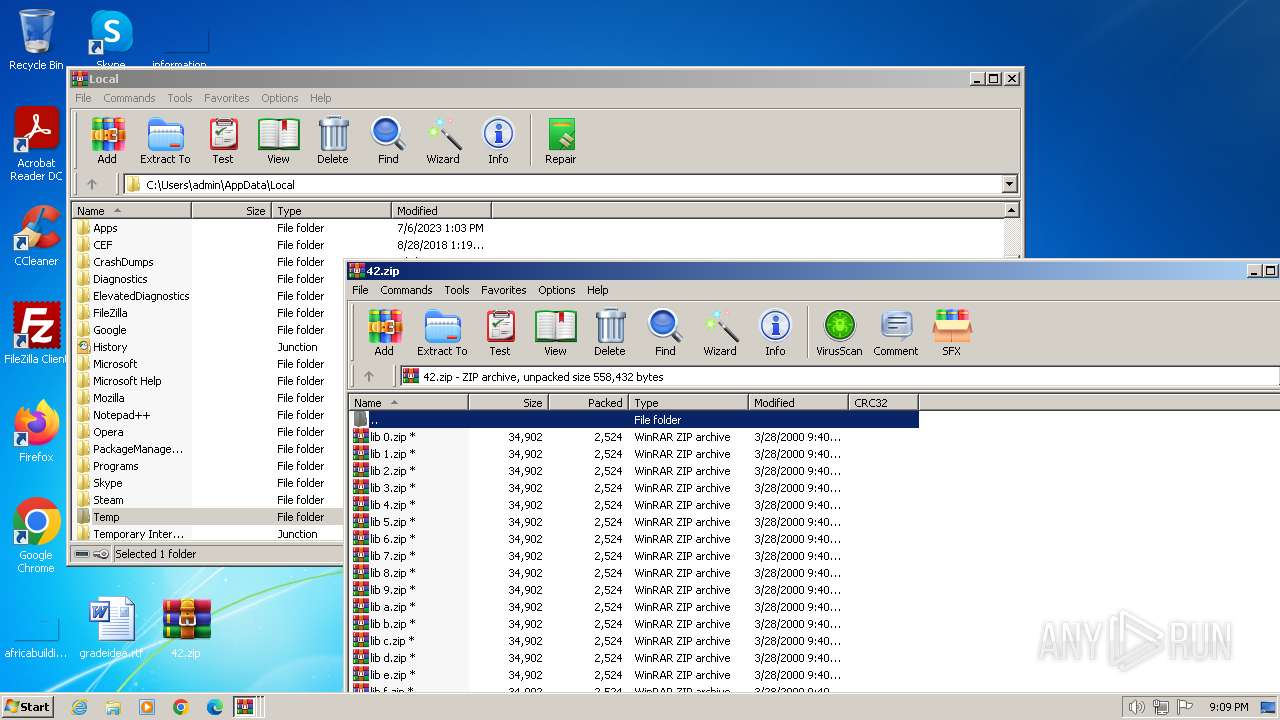Select lib 5.zip in archive list

[634, 522]
